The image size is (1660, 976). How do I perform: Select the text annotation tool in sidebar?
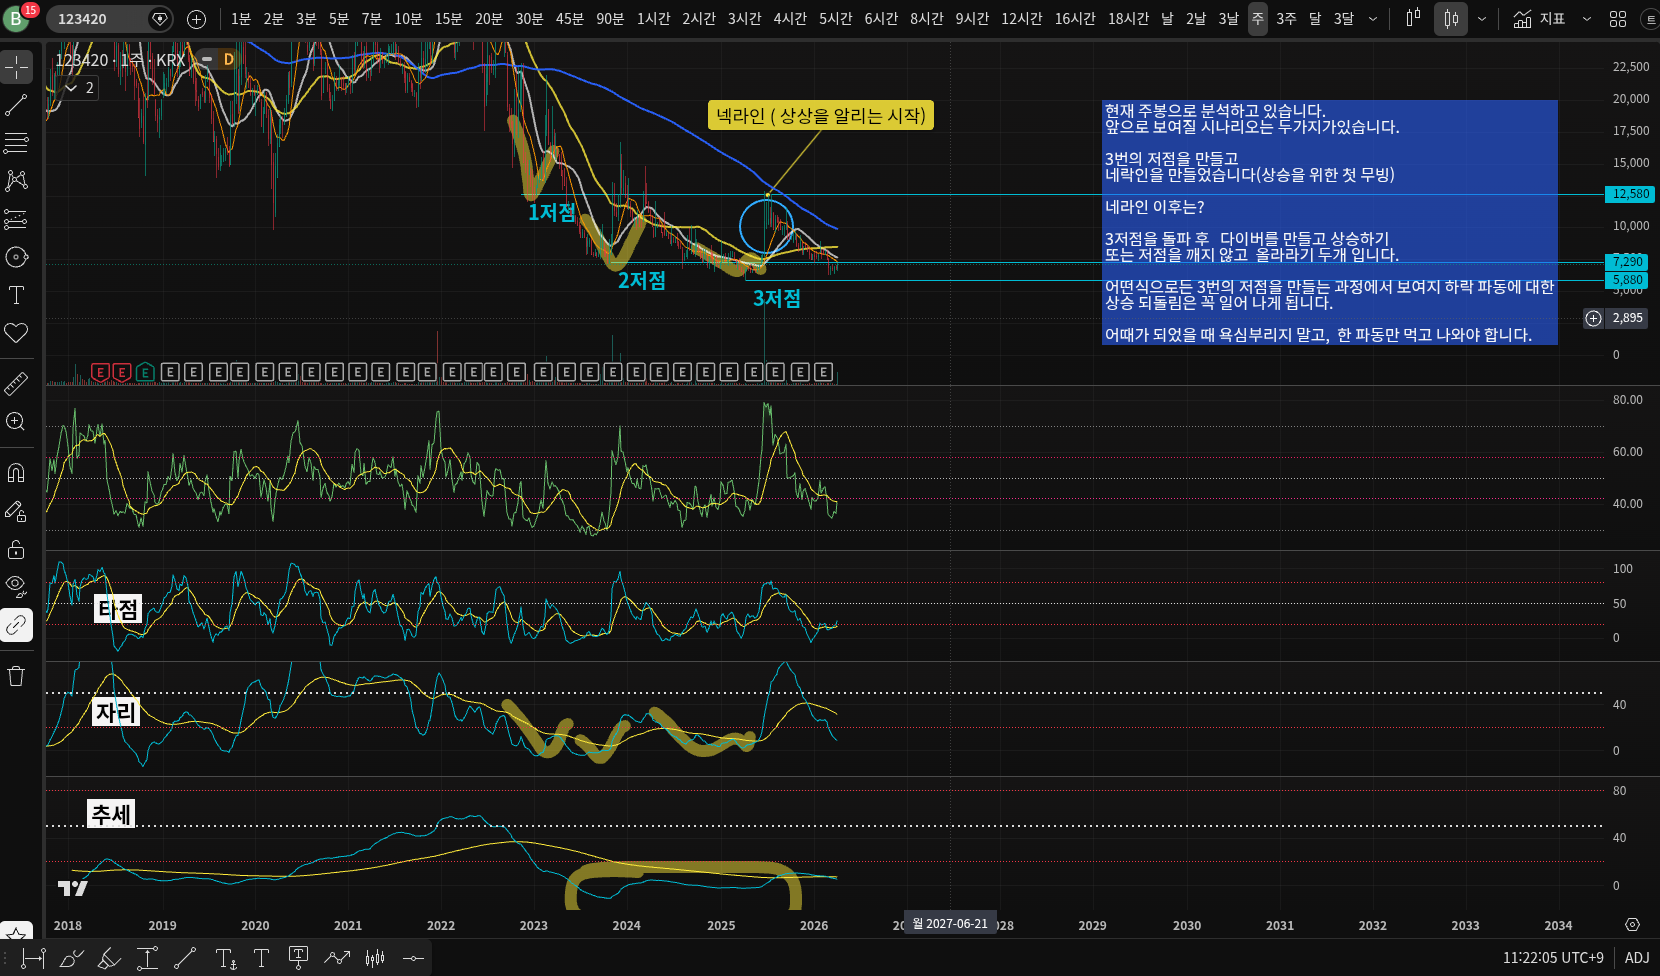pos(16,295)
